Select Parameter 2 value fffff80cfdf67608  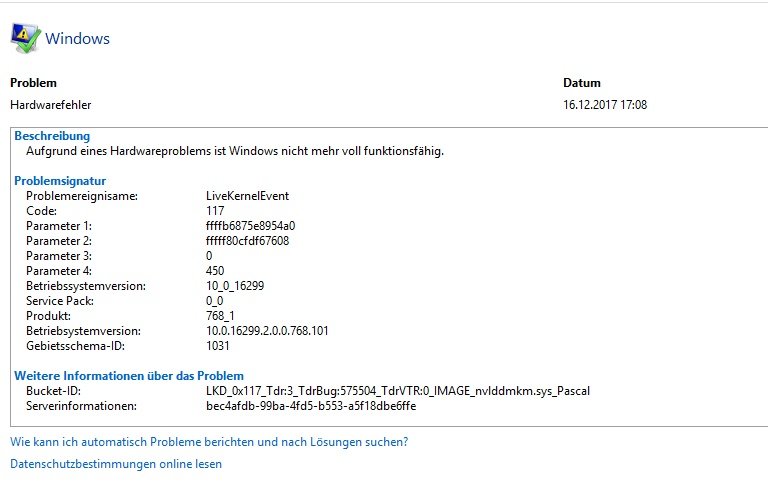pos(247,241)
